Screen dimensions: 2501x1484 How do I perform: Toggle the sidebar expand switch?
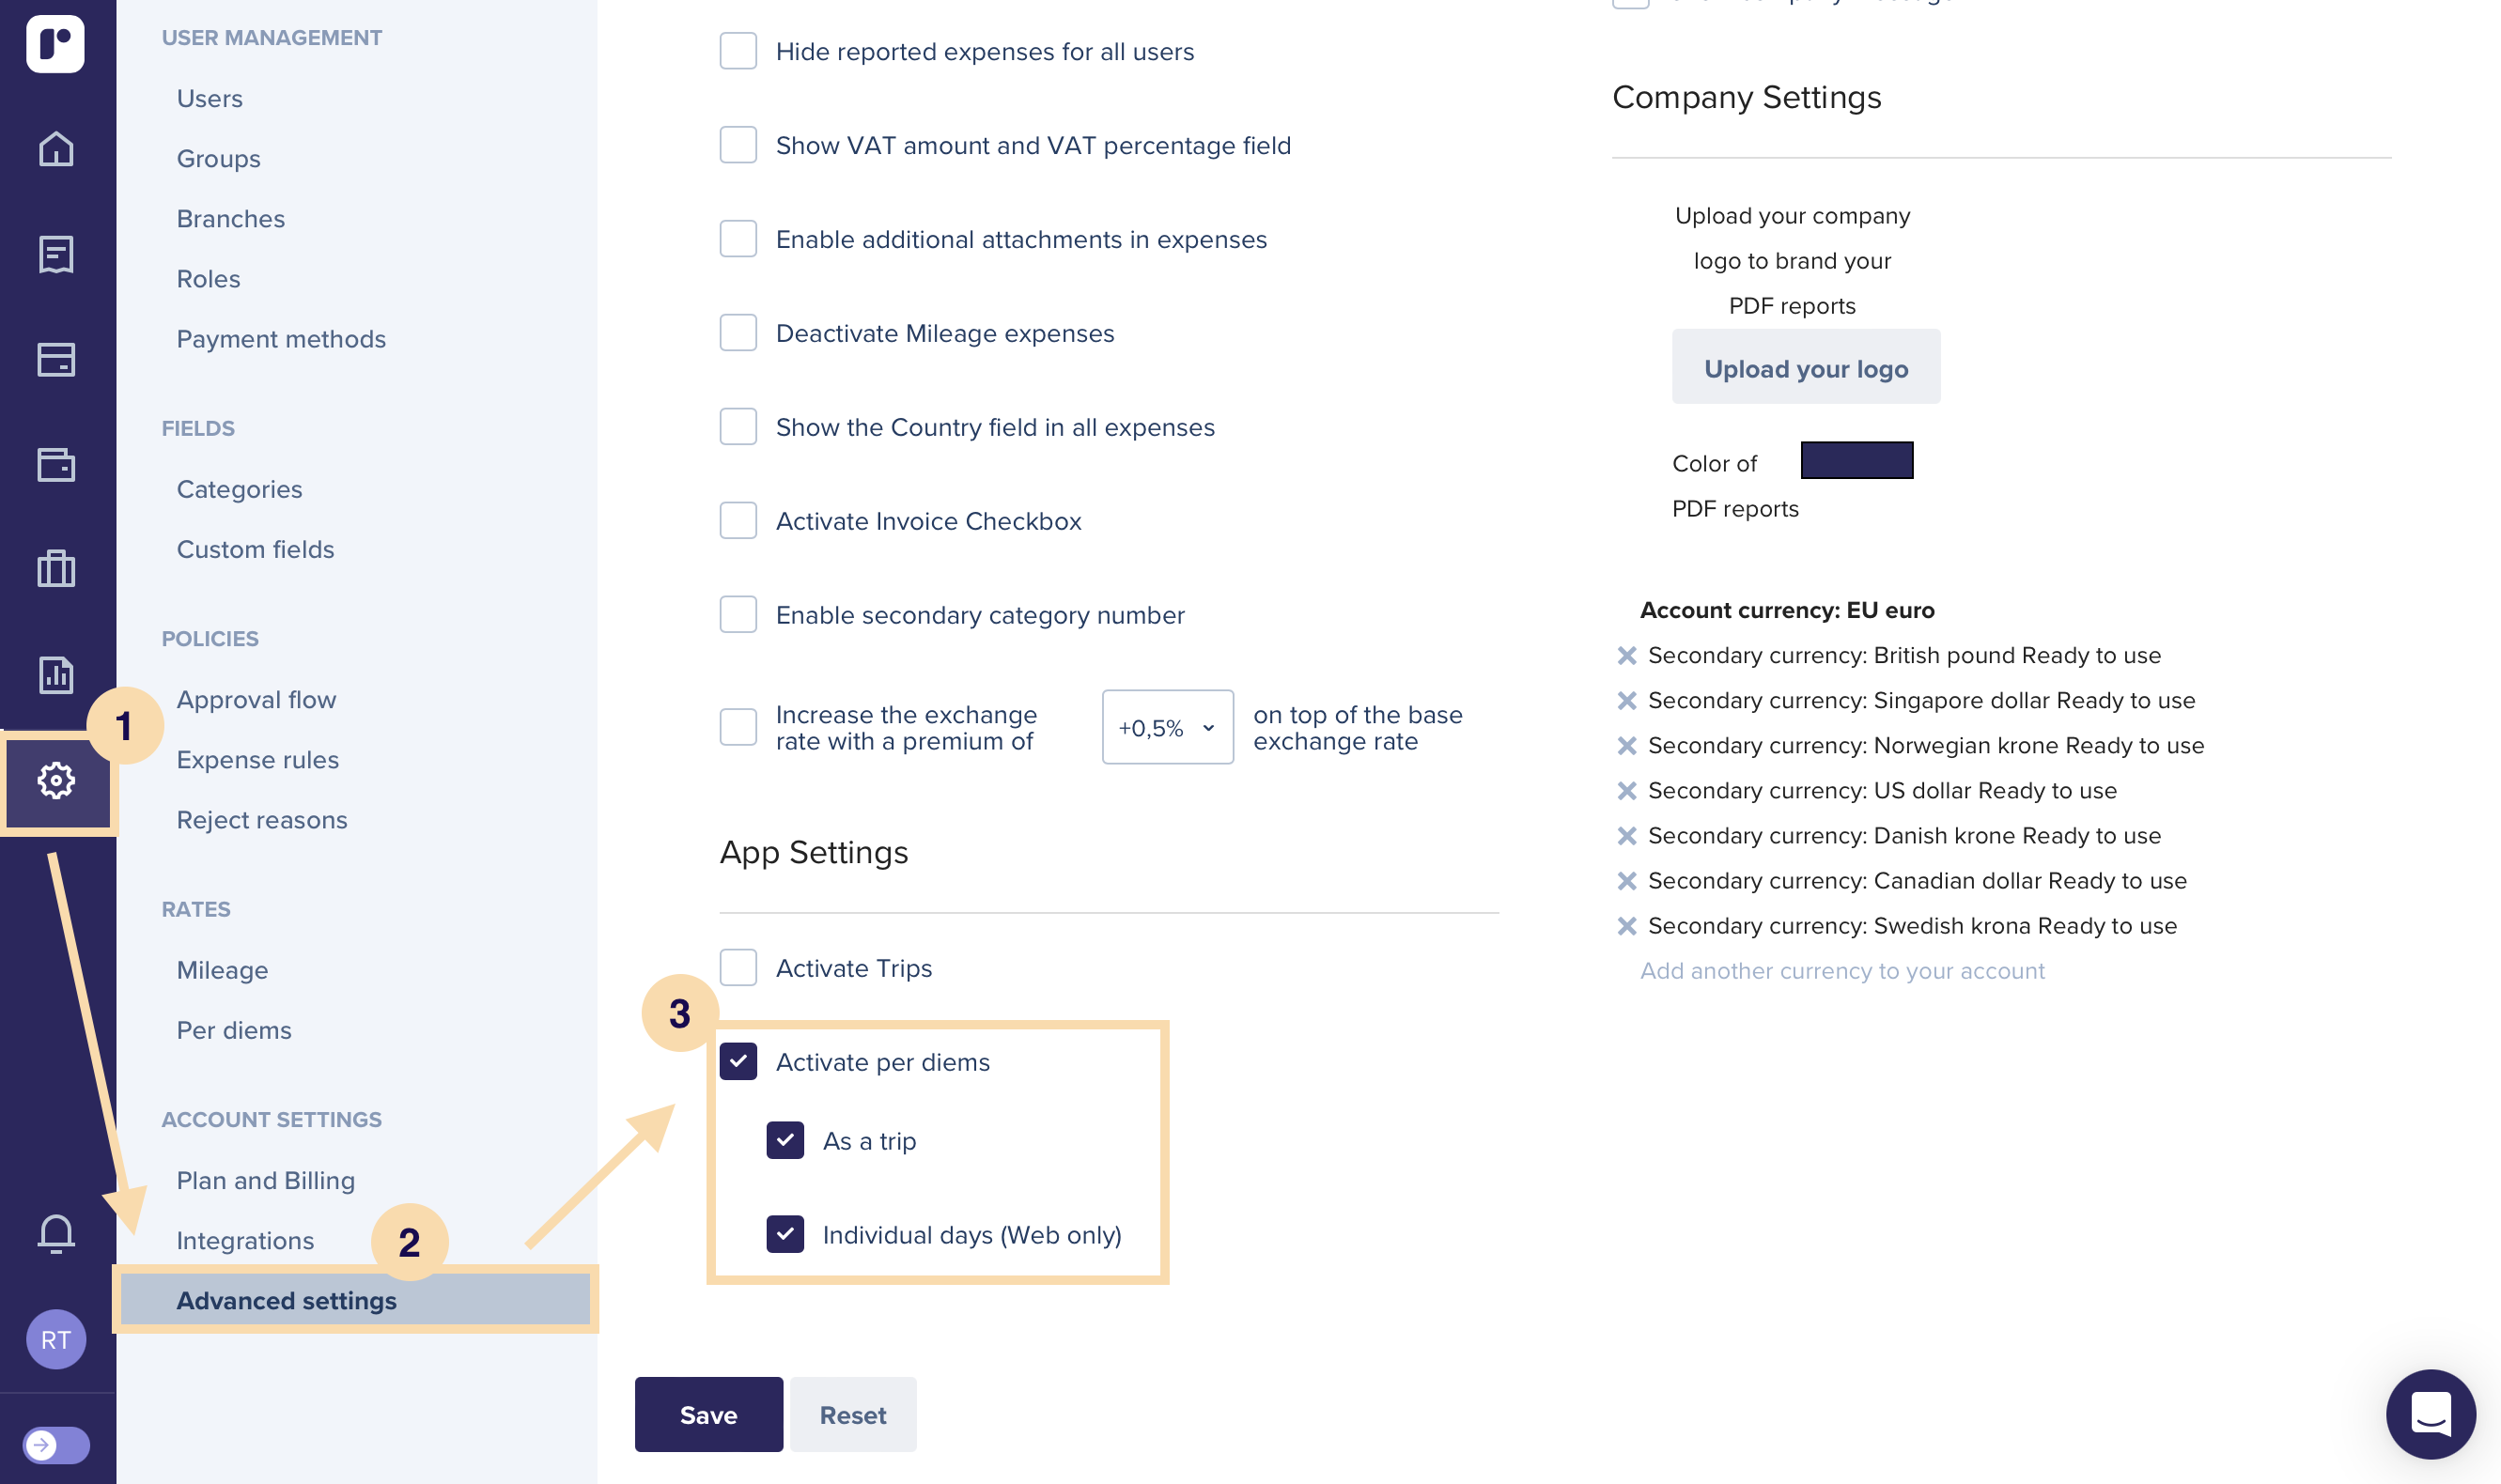tap(56, 1445)
